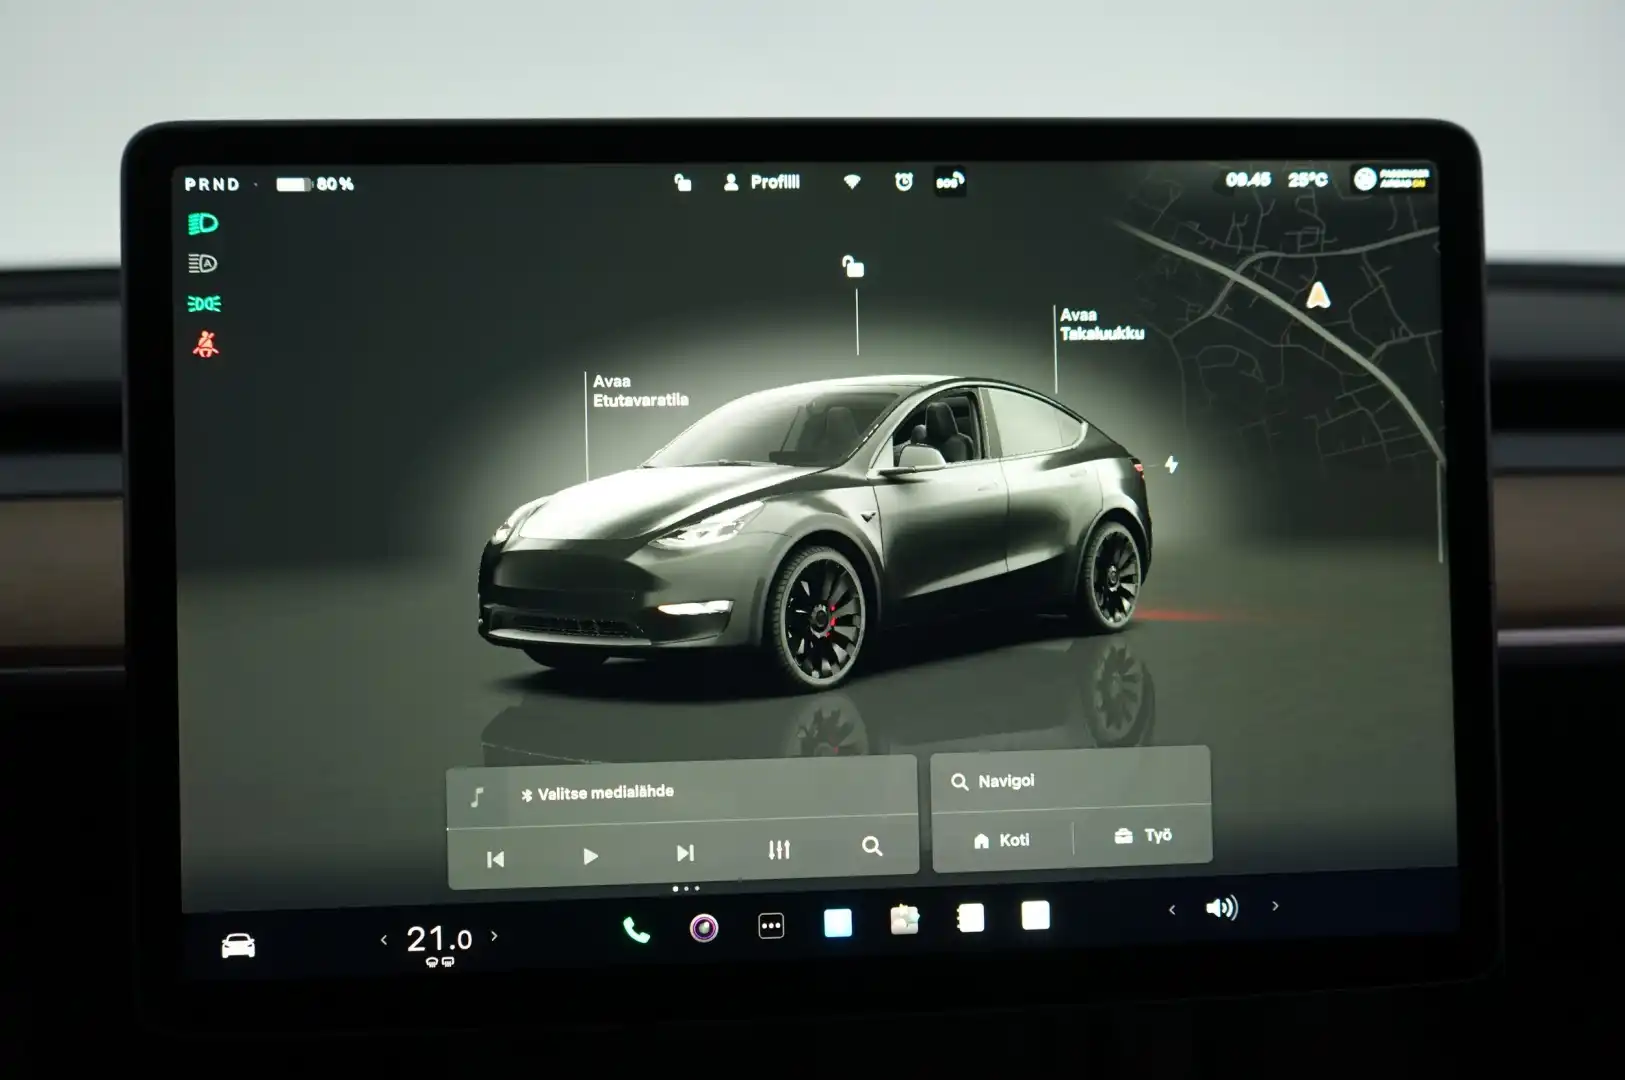Viewport: 1625px width, 1080px height.
Task: Tap the headlights indicator icon
Action: click(x=203, y=223)
